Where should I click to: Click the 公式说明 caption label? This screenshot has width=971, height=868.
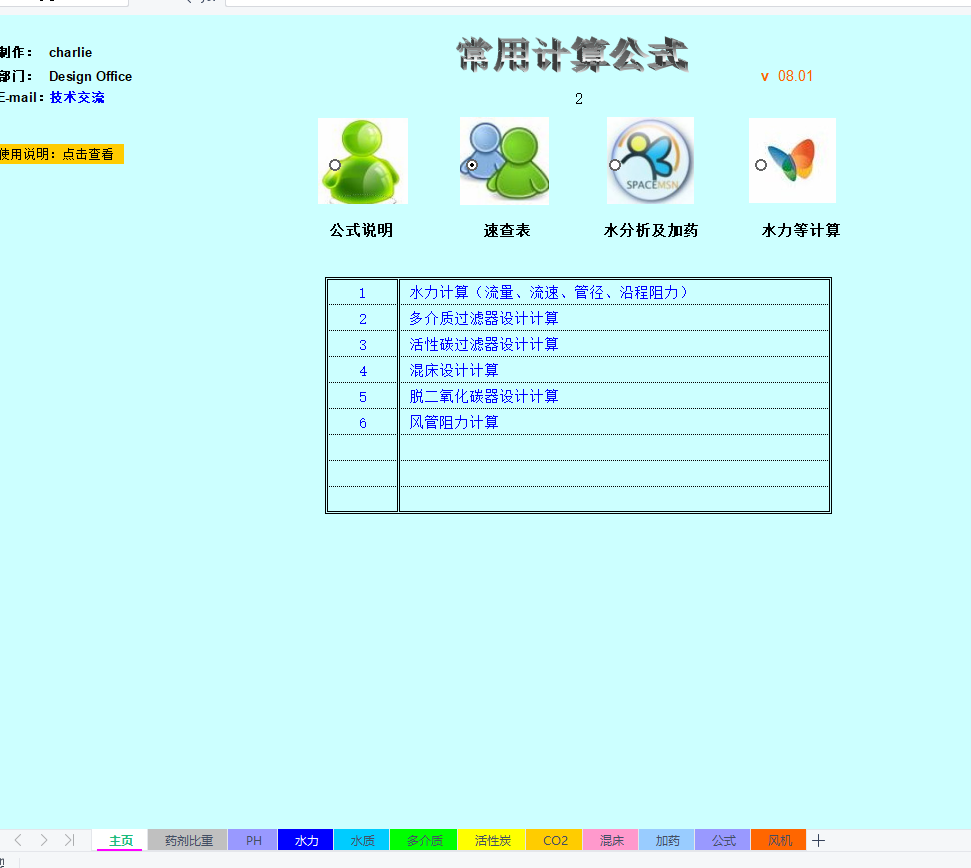tap(362, 230)
